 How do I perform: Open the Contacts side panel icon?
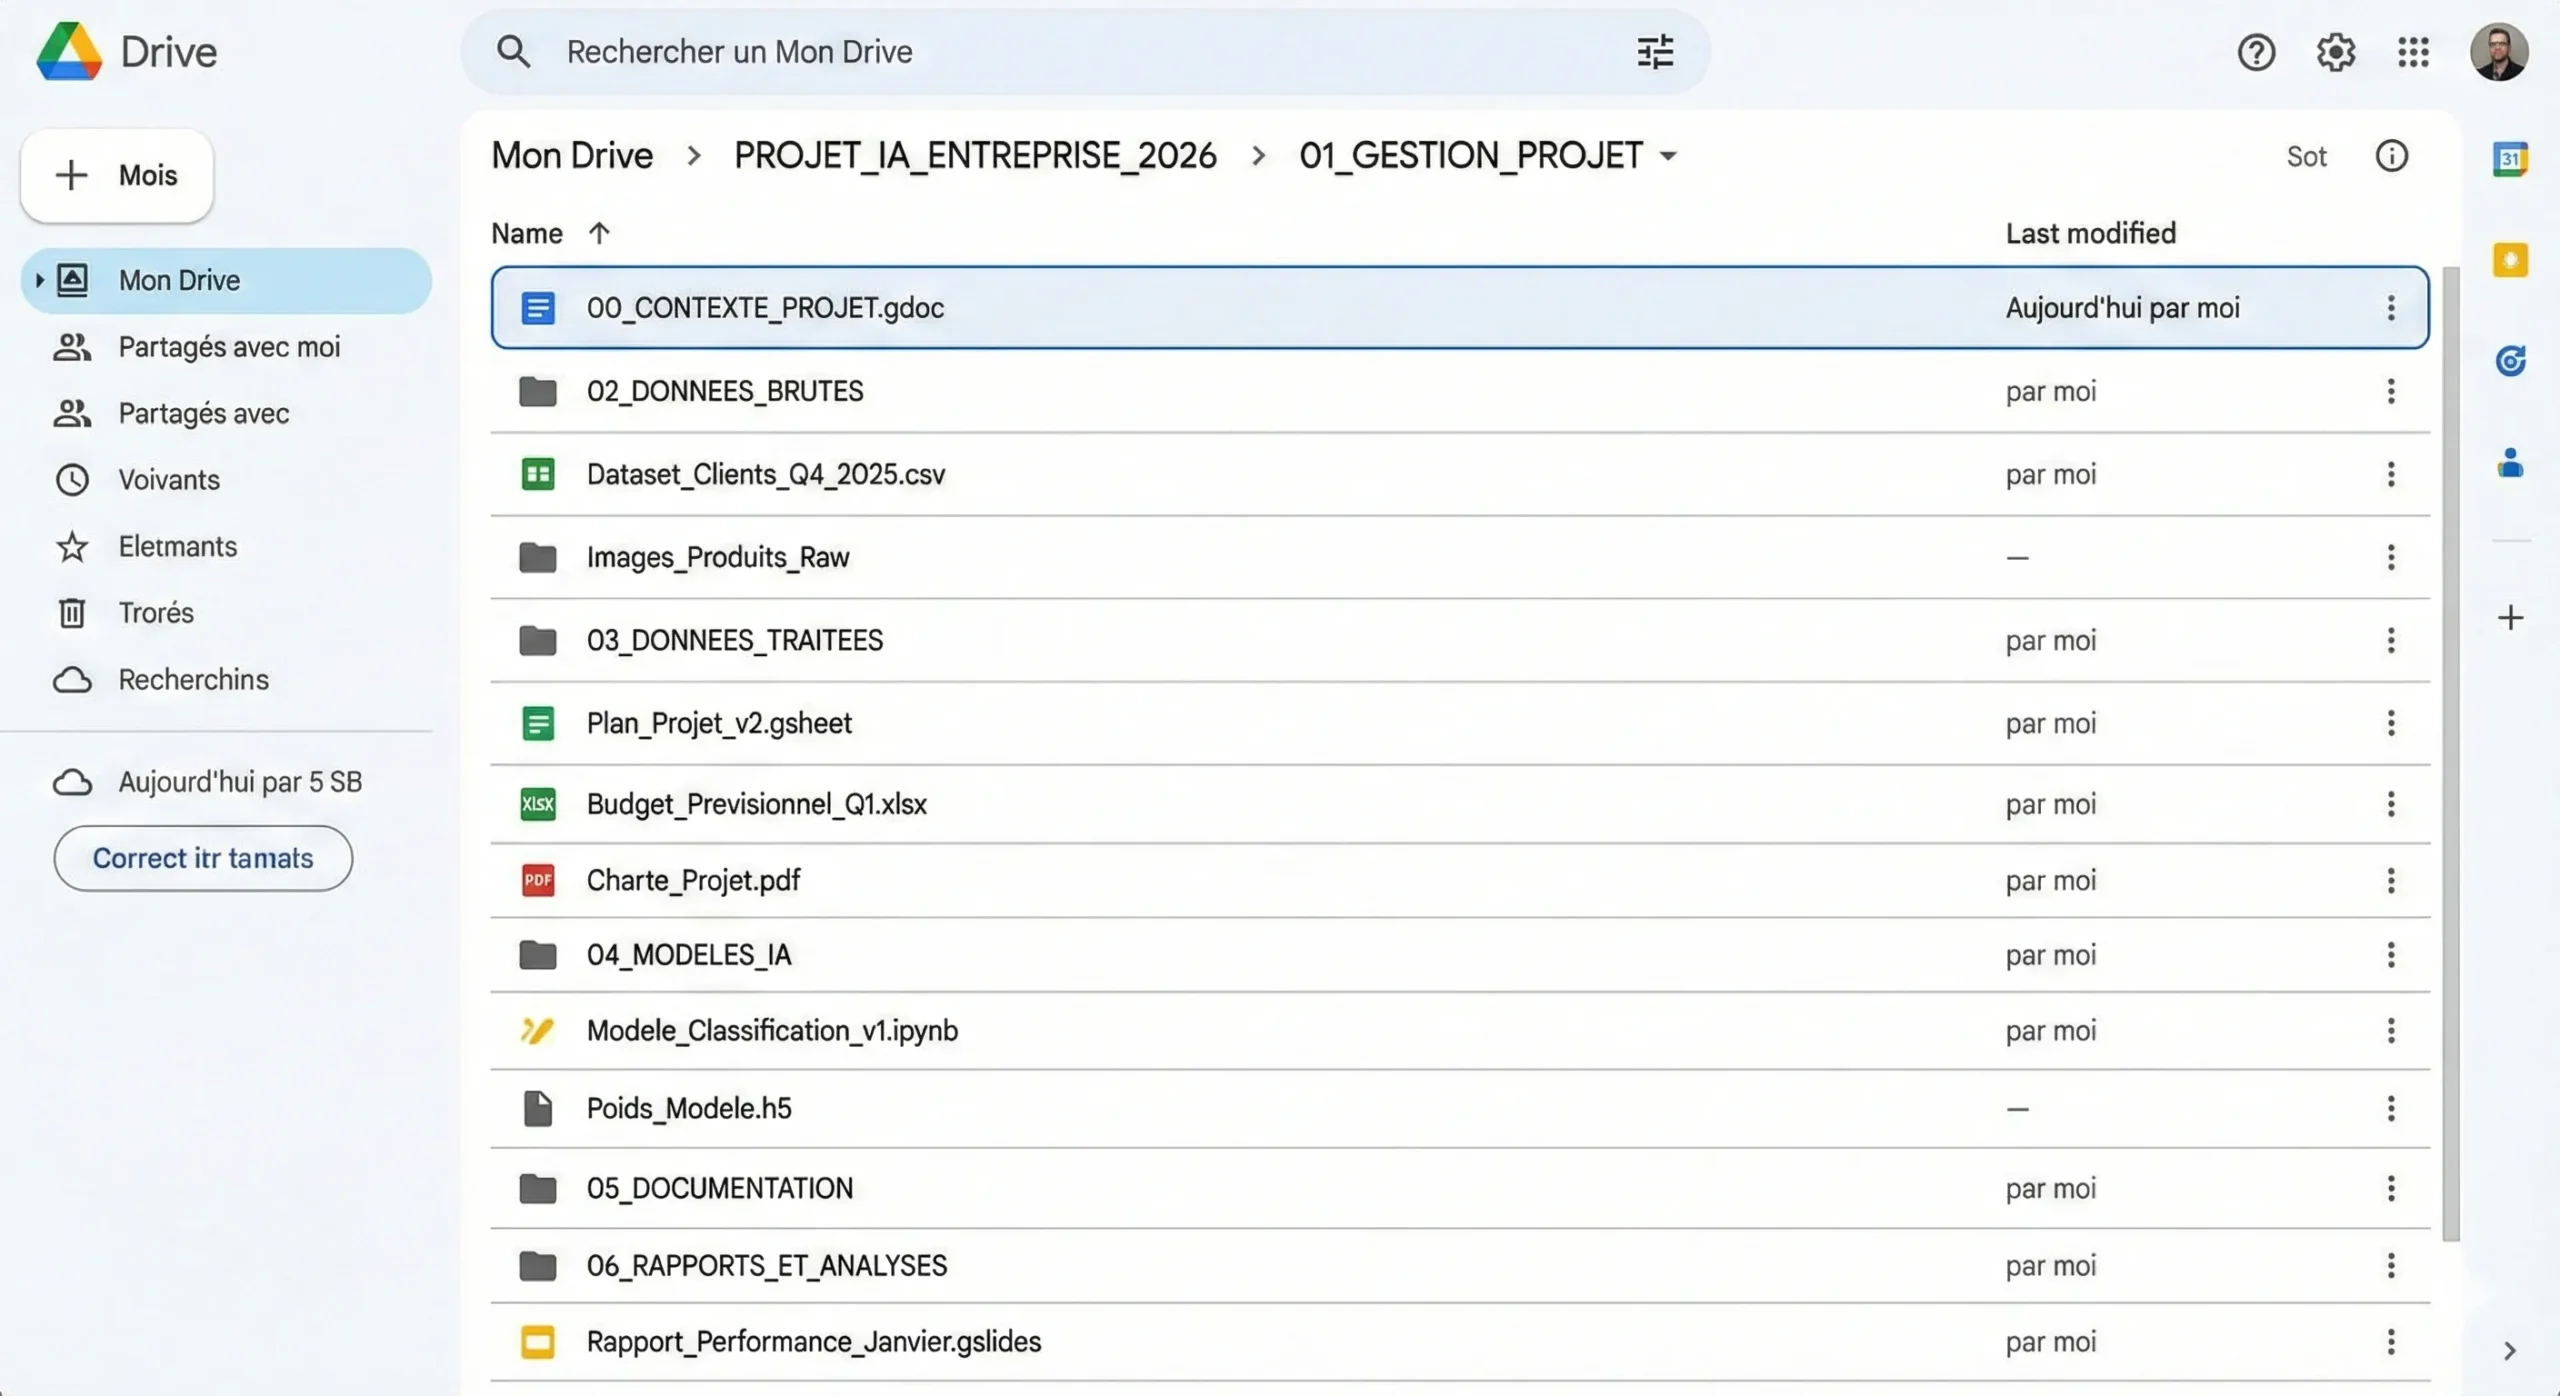click(x=2510, y=463)
